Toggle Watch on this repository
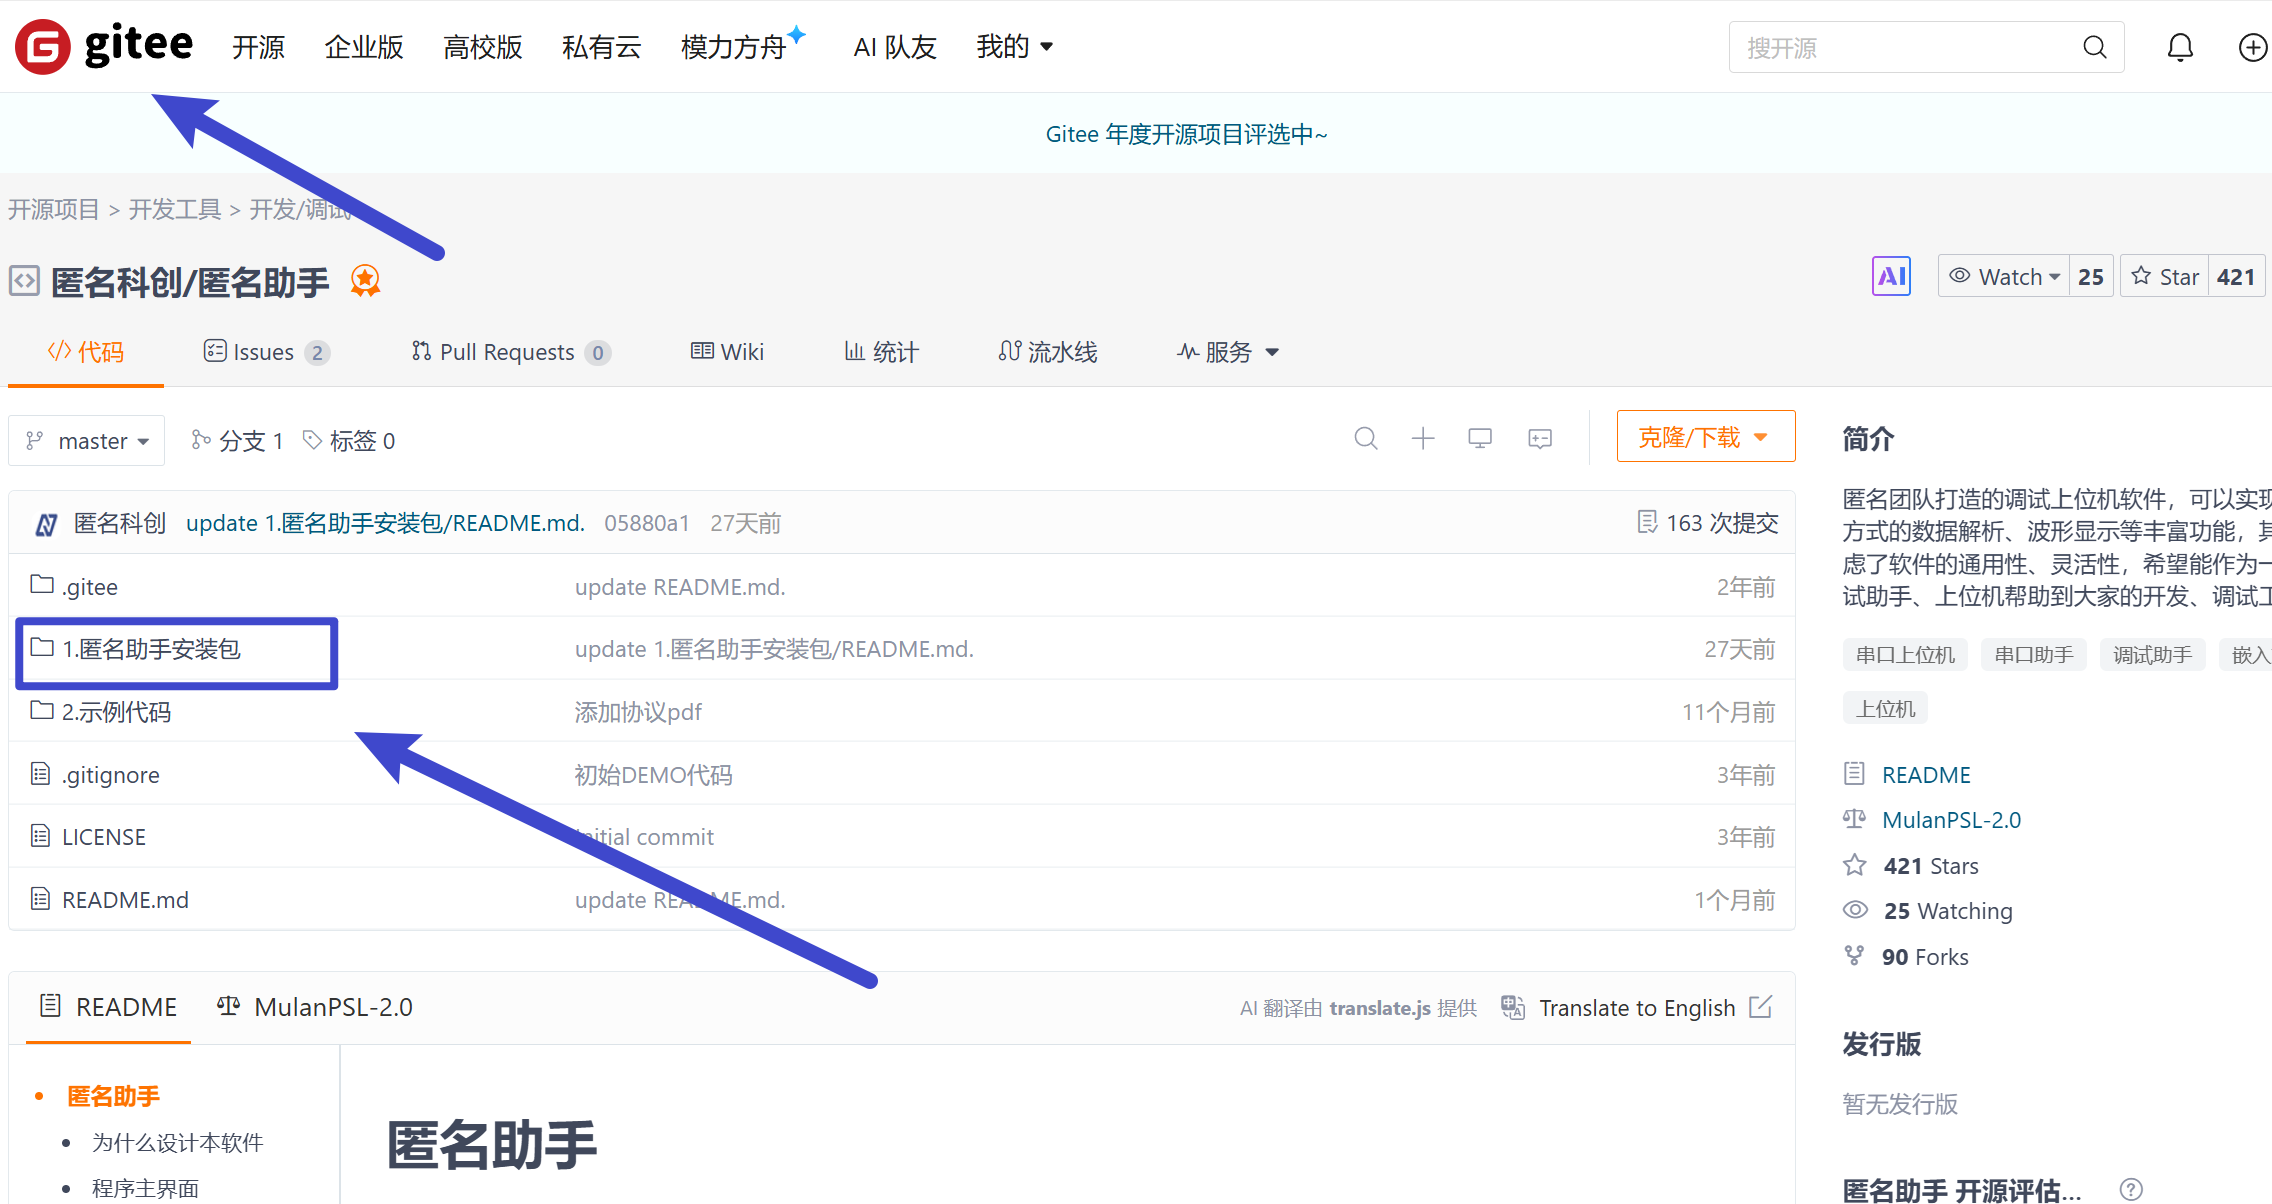The image size is (2272, 1204). point(2005,276)
